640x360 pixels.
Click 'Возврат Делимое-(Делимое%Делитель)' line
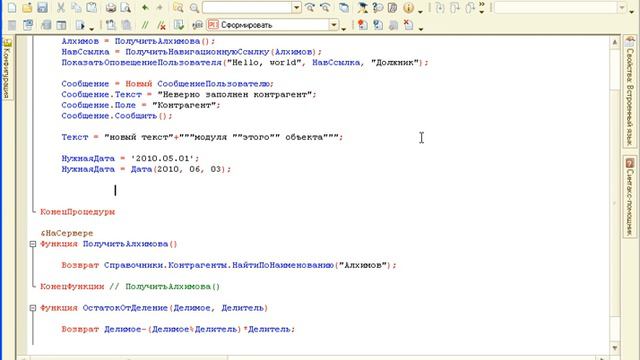click(178, 329)
